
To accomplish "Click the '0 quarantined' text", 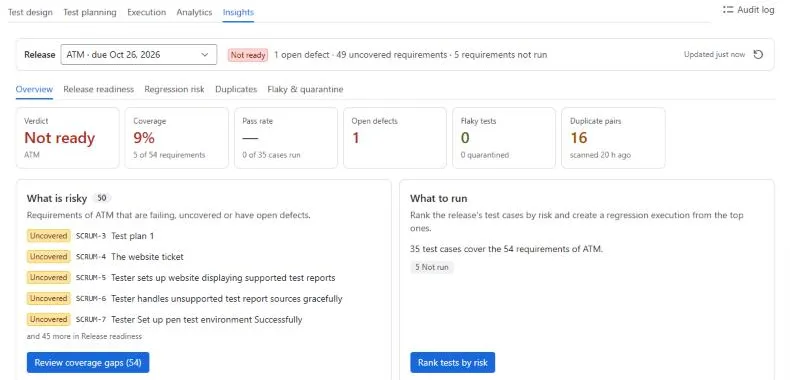I will pyautogui.click(x=485, y=155).
